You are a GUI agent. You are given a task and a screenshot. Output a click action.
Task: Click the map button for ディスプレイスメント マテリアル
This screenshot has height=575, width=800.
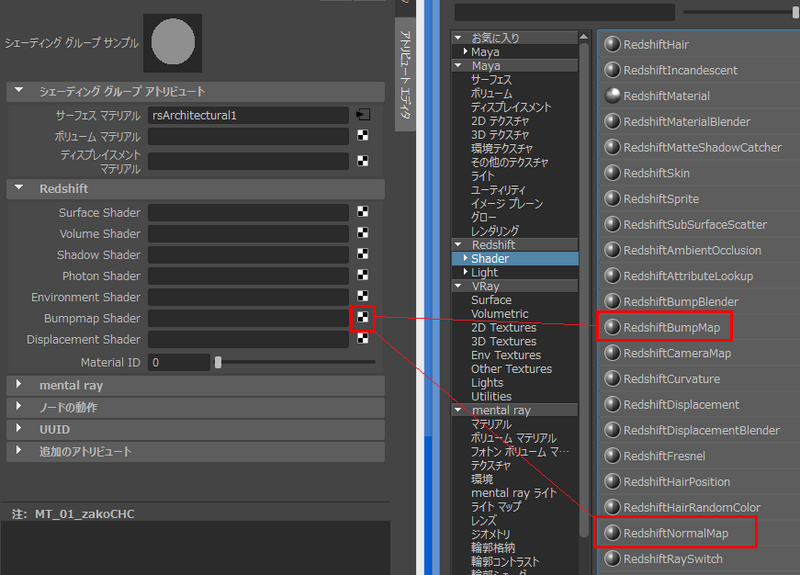(363, 161)
